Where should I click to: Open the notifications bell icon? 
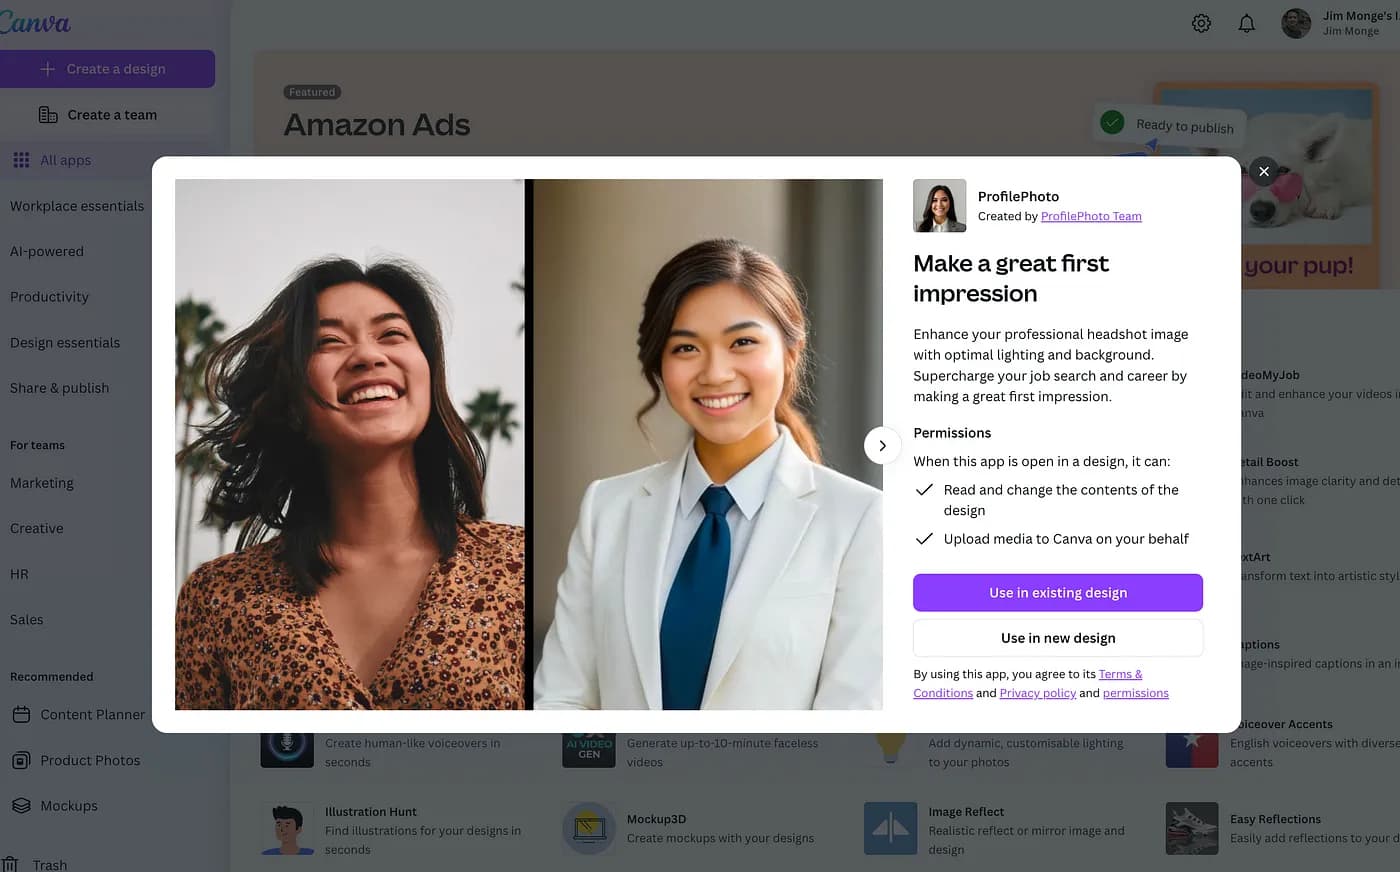[1246, 23]
